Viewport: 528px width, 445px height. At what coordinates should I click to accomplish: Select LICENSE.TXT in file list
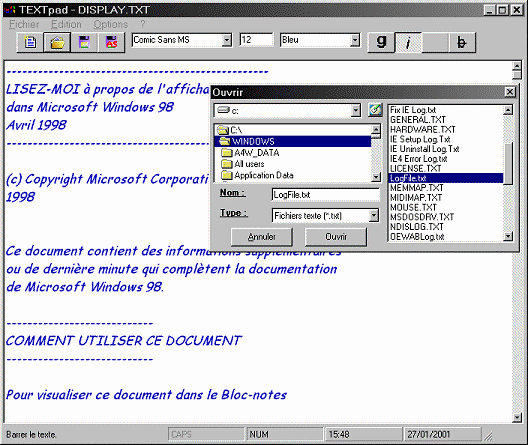[446, 169]
